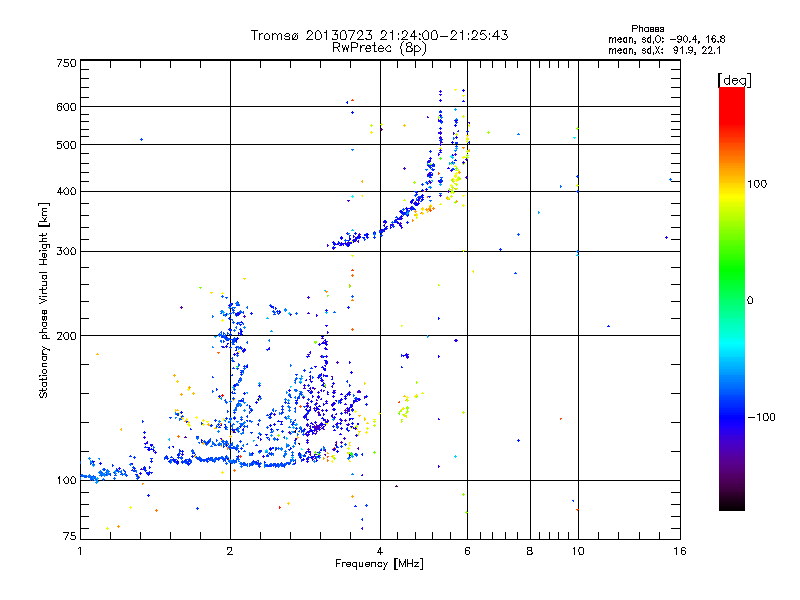Image resolution: width=800 pixels, height=600 pixels.
Task: Click the x-axis title "Frequency [MHz]"
Action: pyautogui.click(x=379, y=564)
